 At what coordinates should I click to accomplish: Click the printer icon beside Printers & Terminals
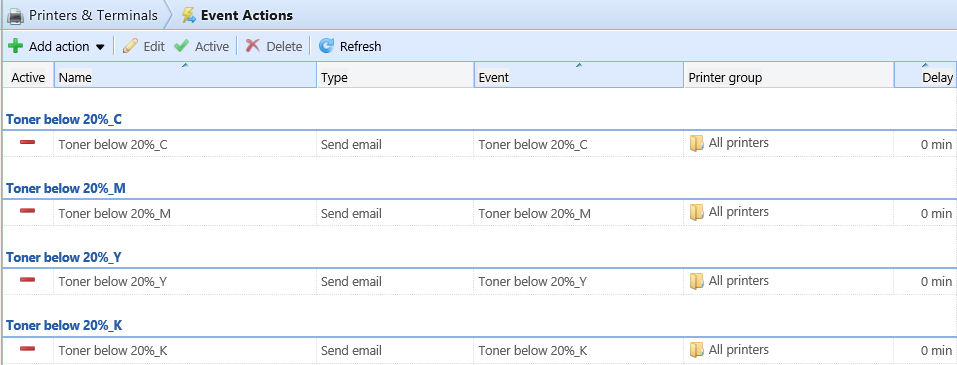15,16
